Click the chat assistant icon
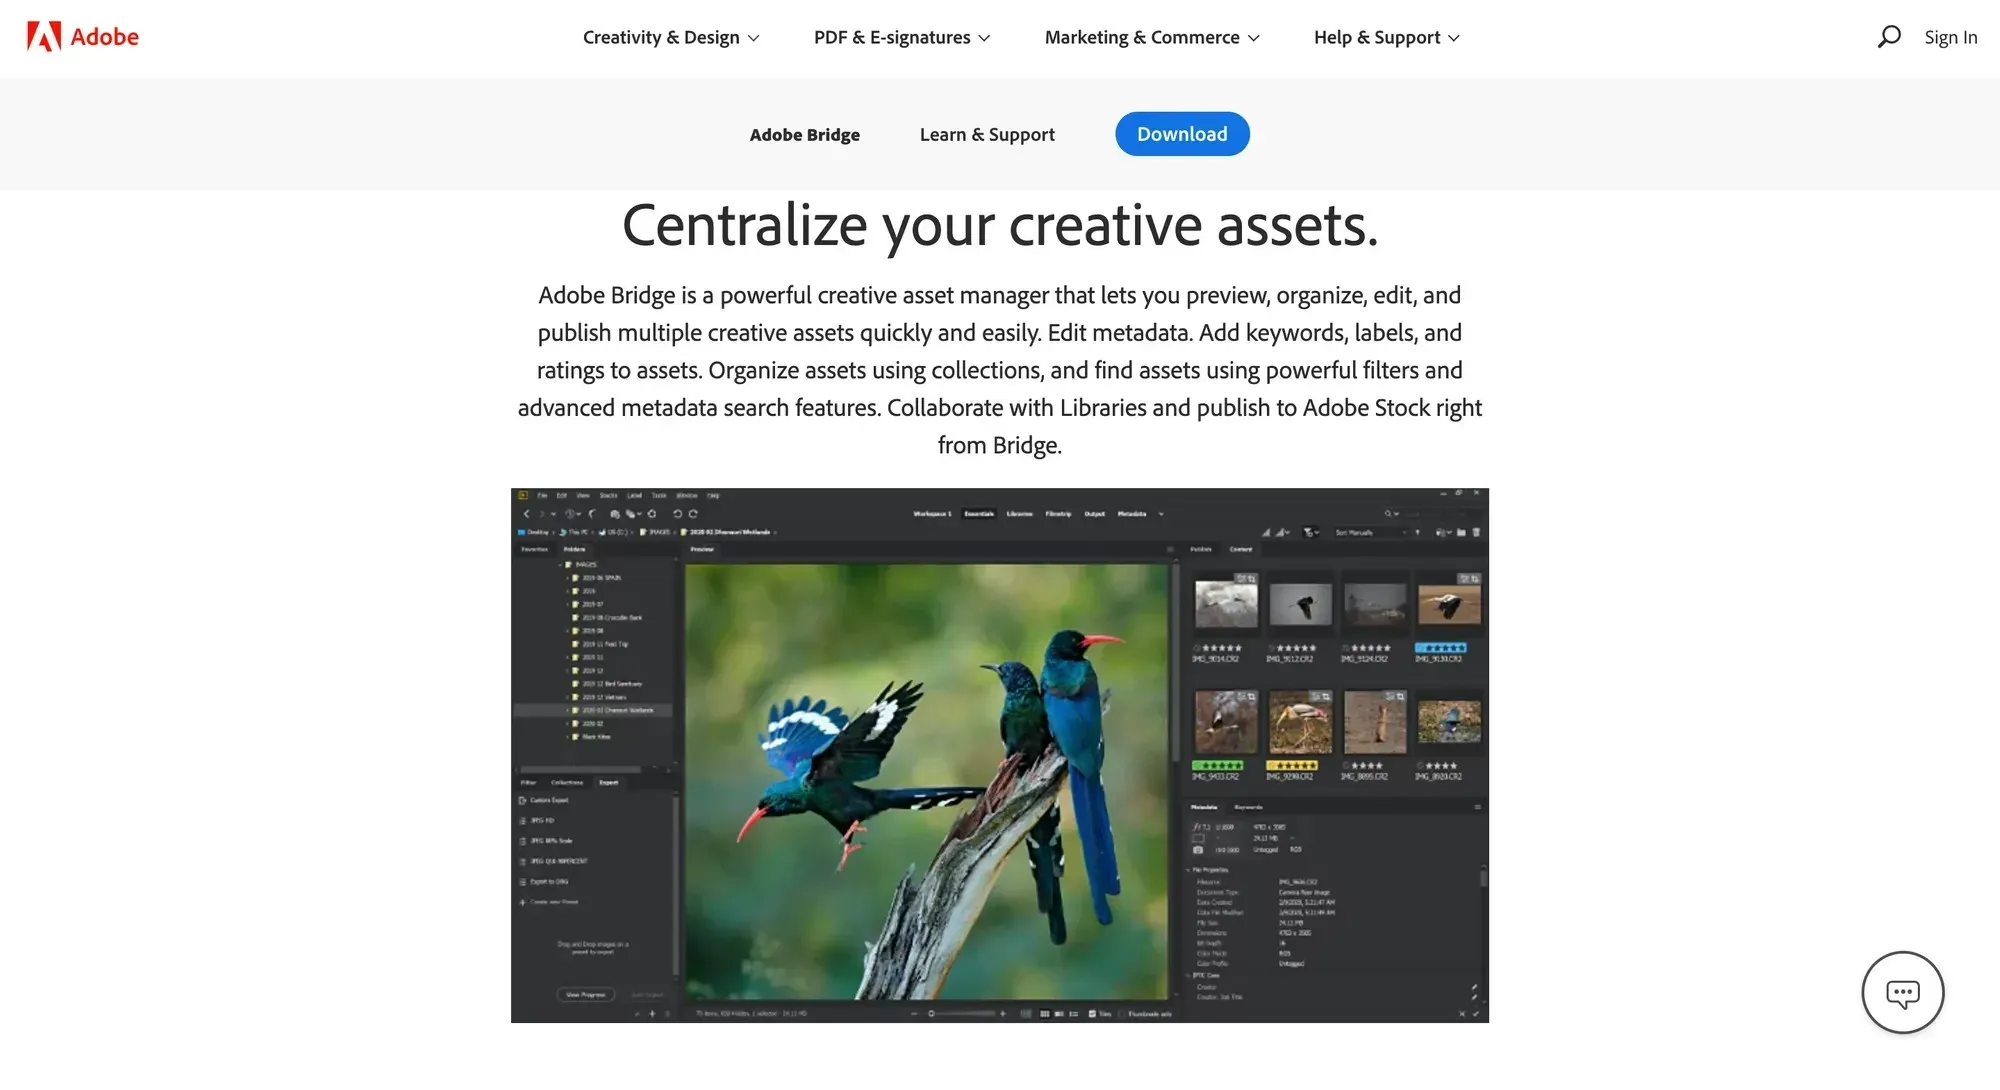 [1902, 992]
